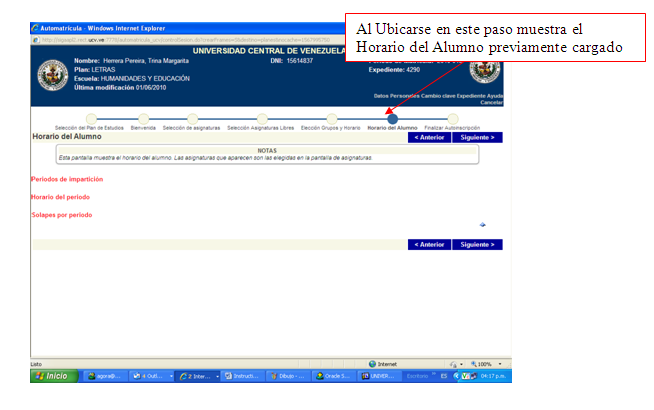The height and width of the screenshot is (410, 654).
Task: Click the Última modificación 01/06/2010 text
Action: tap(120, 88)
